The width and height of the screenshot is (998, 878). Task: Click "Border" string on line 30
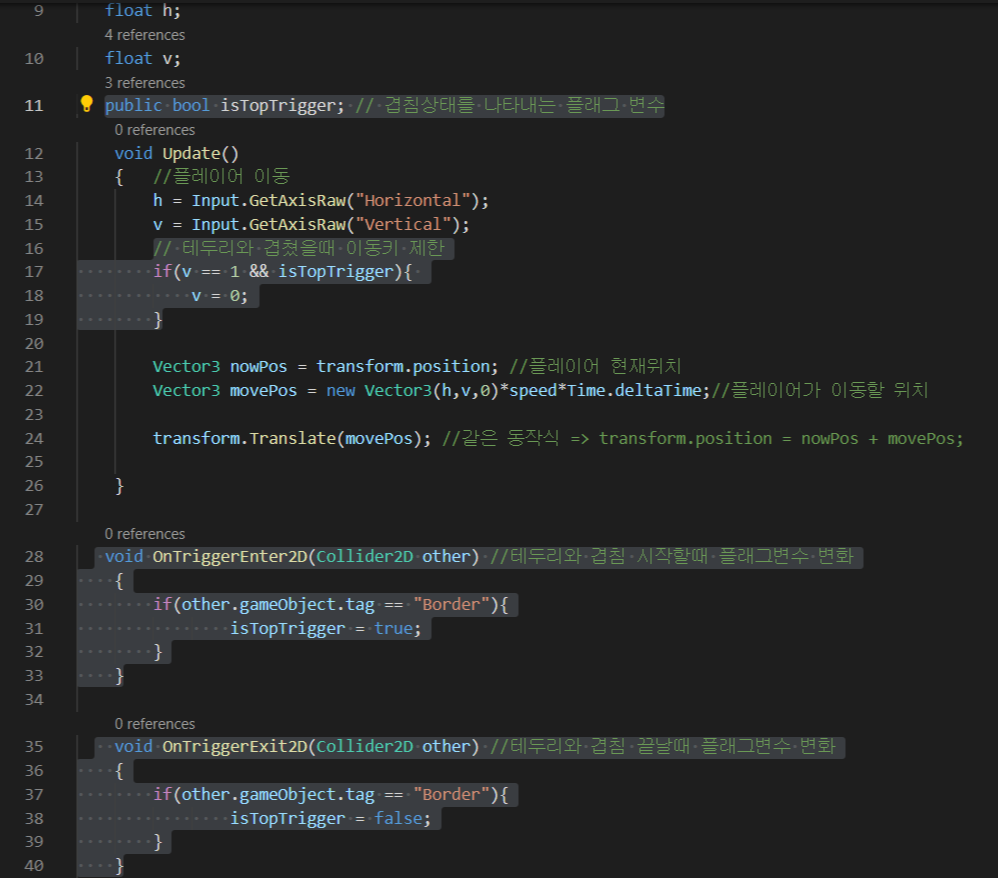pos(451,605)
